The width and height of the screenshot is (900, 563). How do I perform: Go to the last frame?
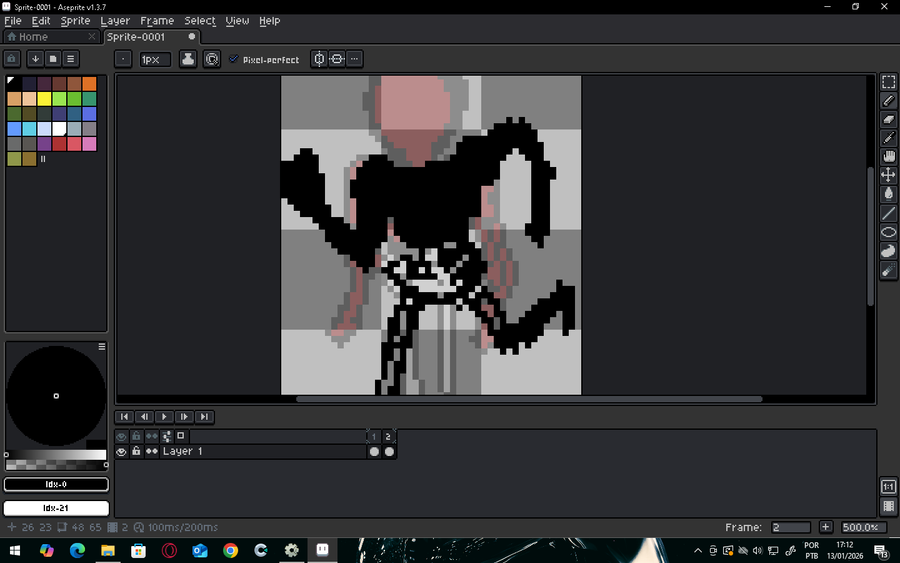pyautogui.click(x=204, y=417)
